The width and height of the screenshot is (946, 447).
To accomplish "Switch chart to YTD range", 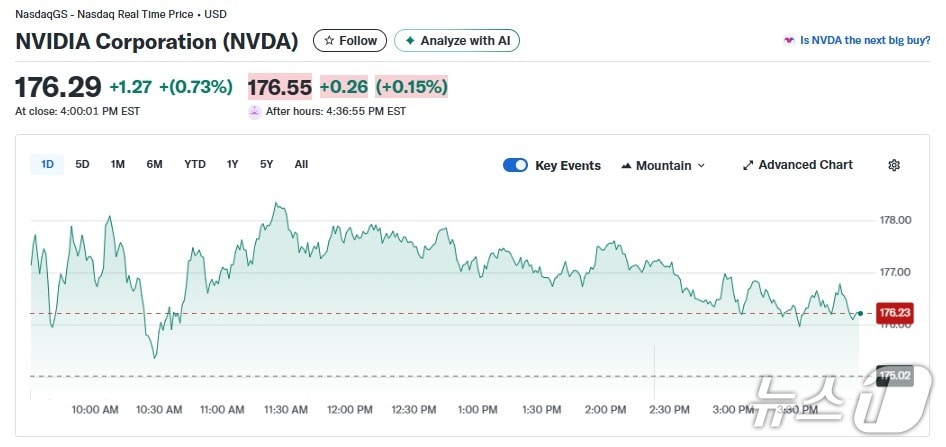I will pyautogui.click(x=195, y=164).
